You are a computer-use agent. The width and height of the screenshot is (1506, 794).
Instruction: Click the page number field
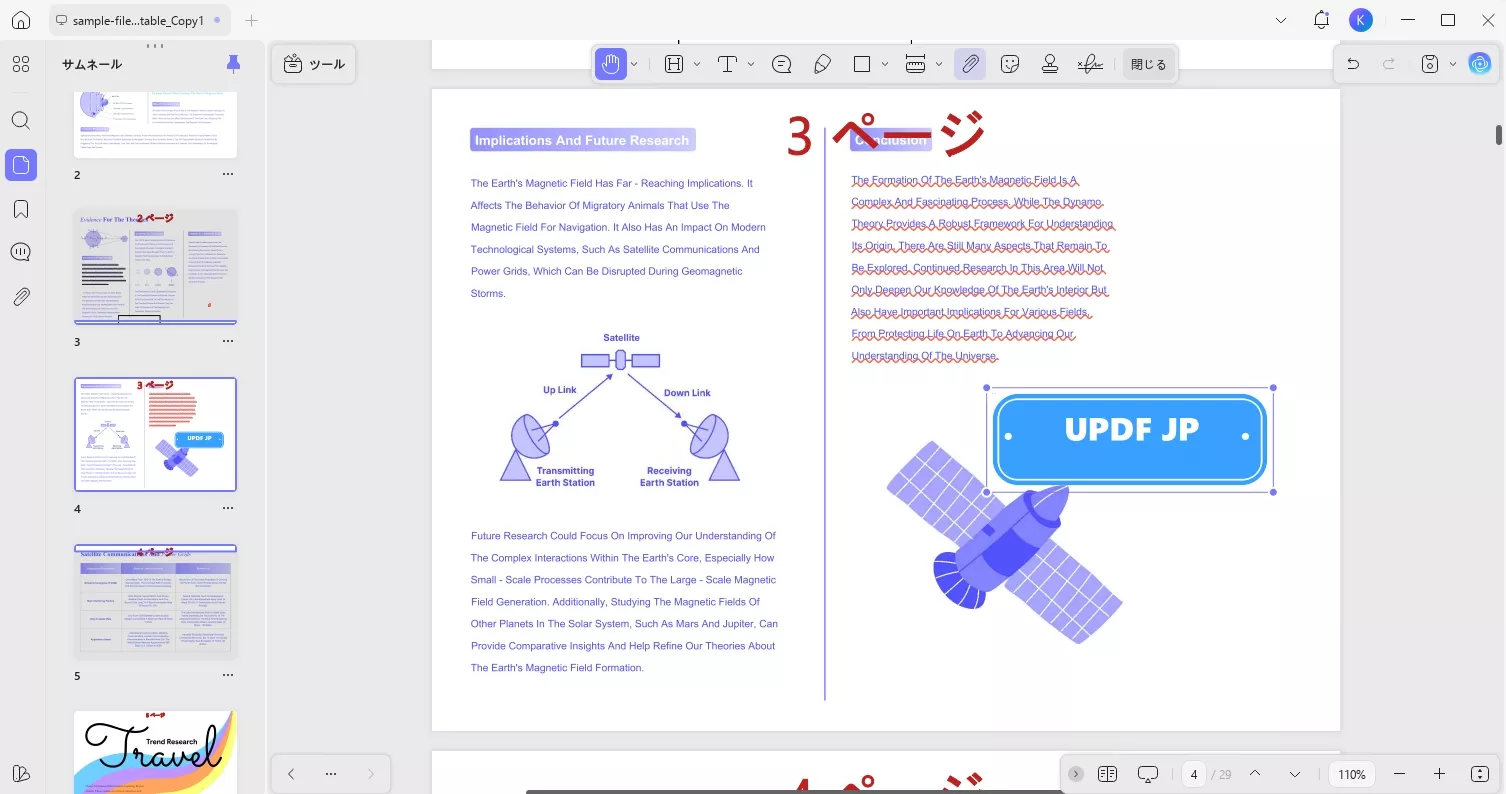(x=1194, y=774)
